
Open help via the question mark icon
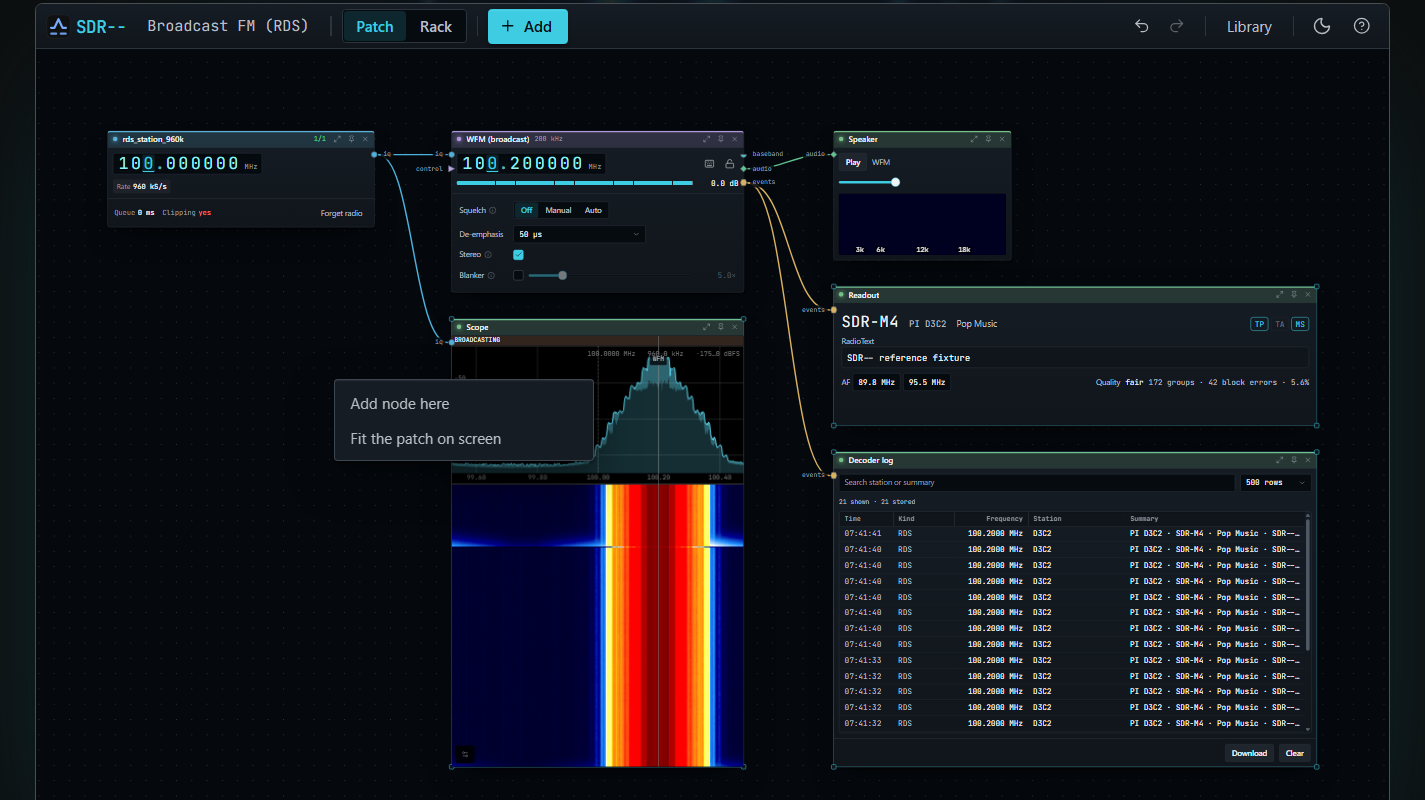click(1361, 27)
